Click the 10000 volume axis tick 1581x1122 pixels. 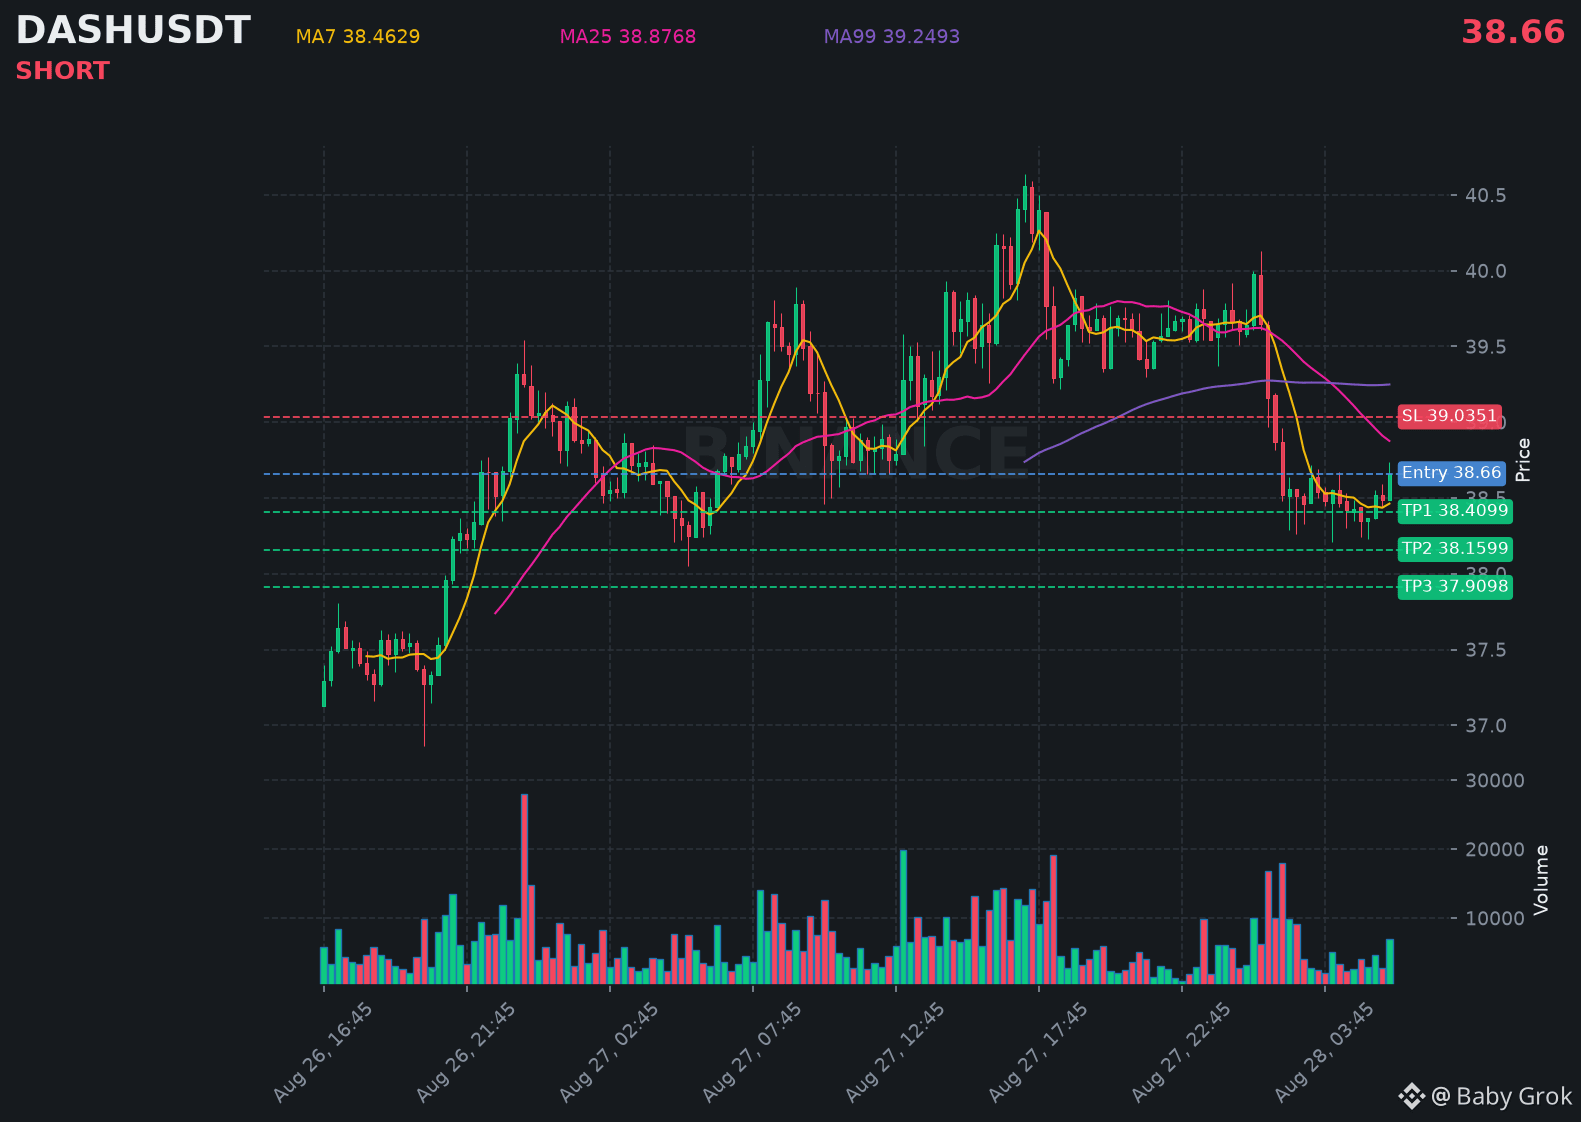[x=1495, y=919]
